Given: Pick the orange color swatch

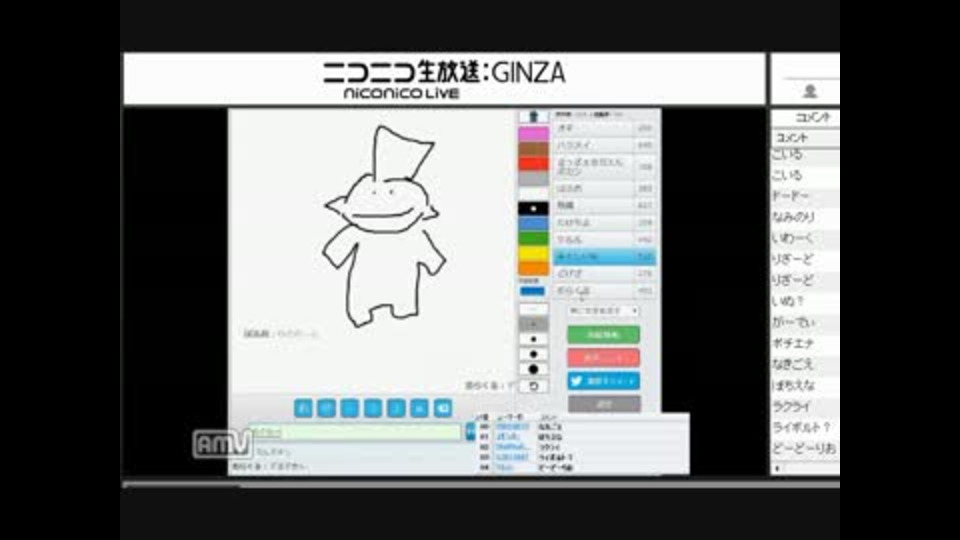Looking at the screenshot, I should [533, 268].
